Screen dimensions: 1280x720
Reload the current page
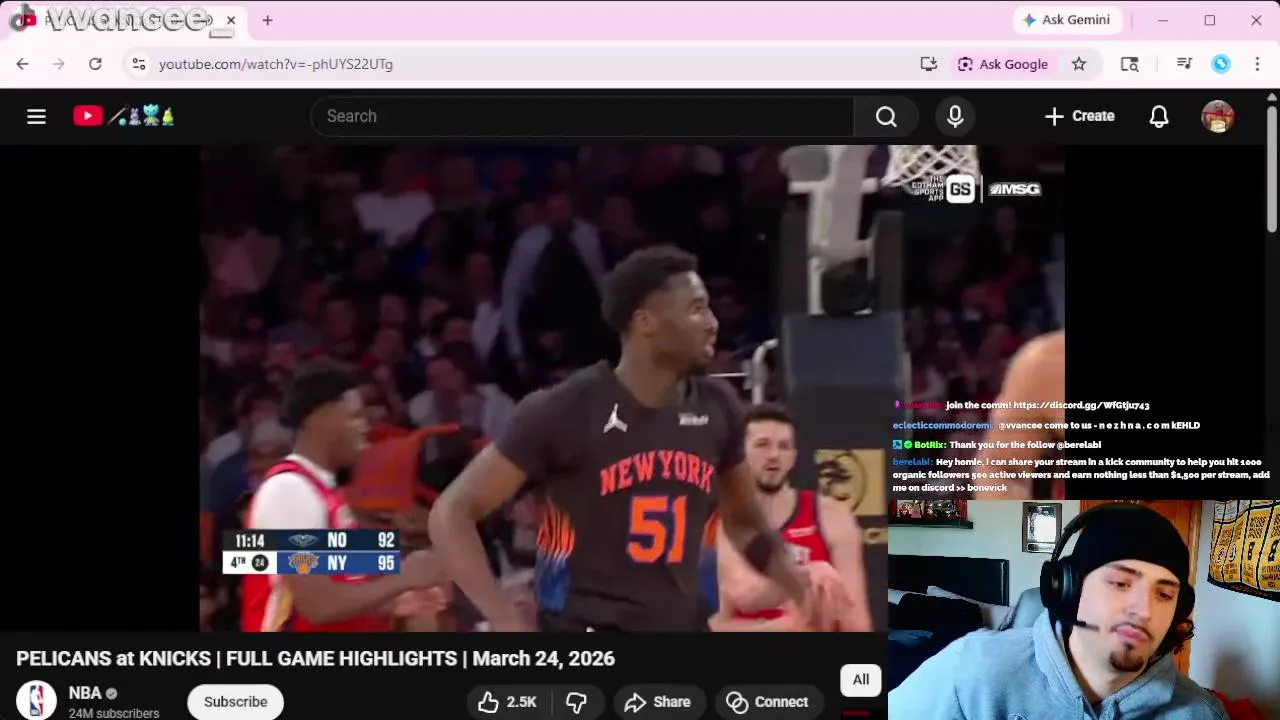pyautogui.click(x=95, y=64)
